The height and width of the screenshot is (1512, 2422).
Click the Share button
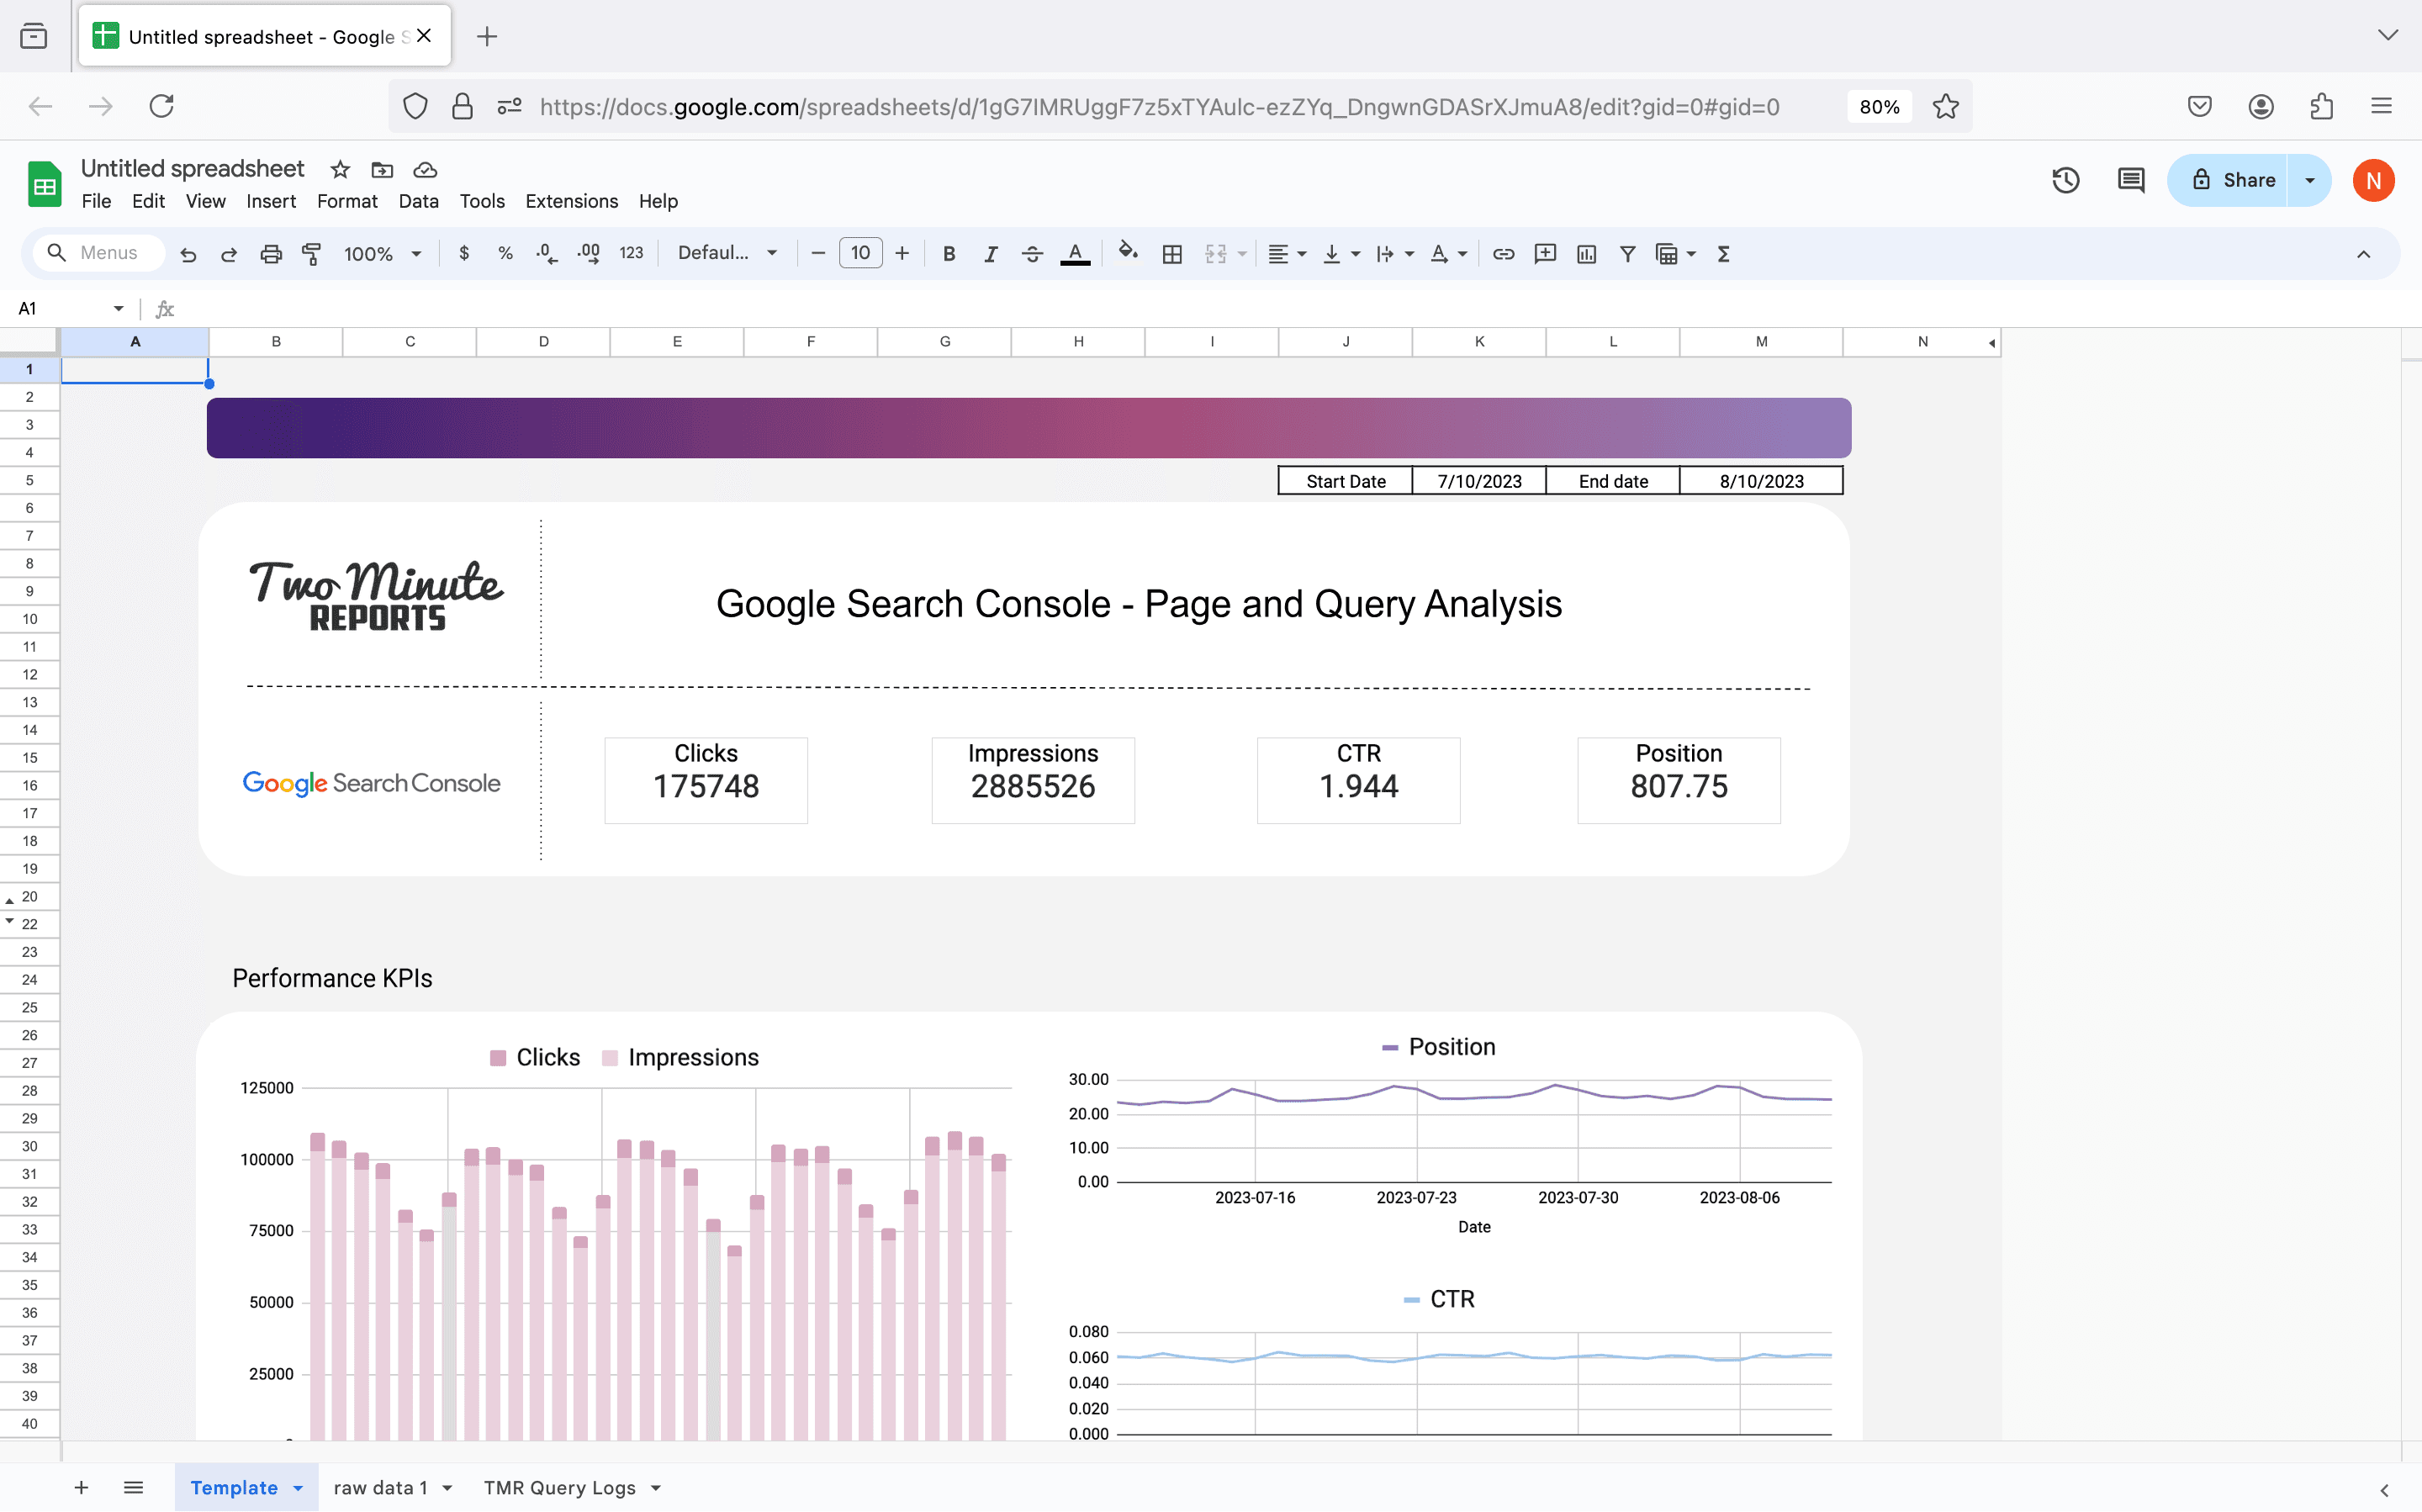2233,181
